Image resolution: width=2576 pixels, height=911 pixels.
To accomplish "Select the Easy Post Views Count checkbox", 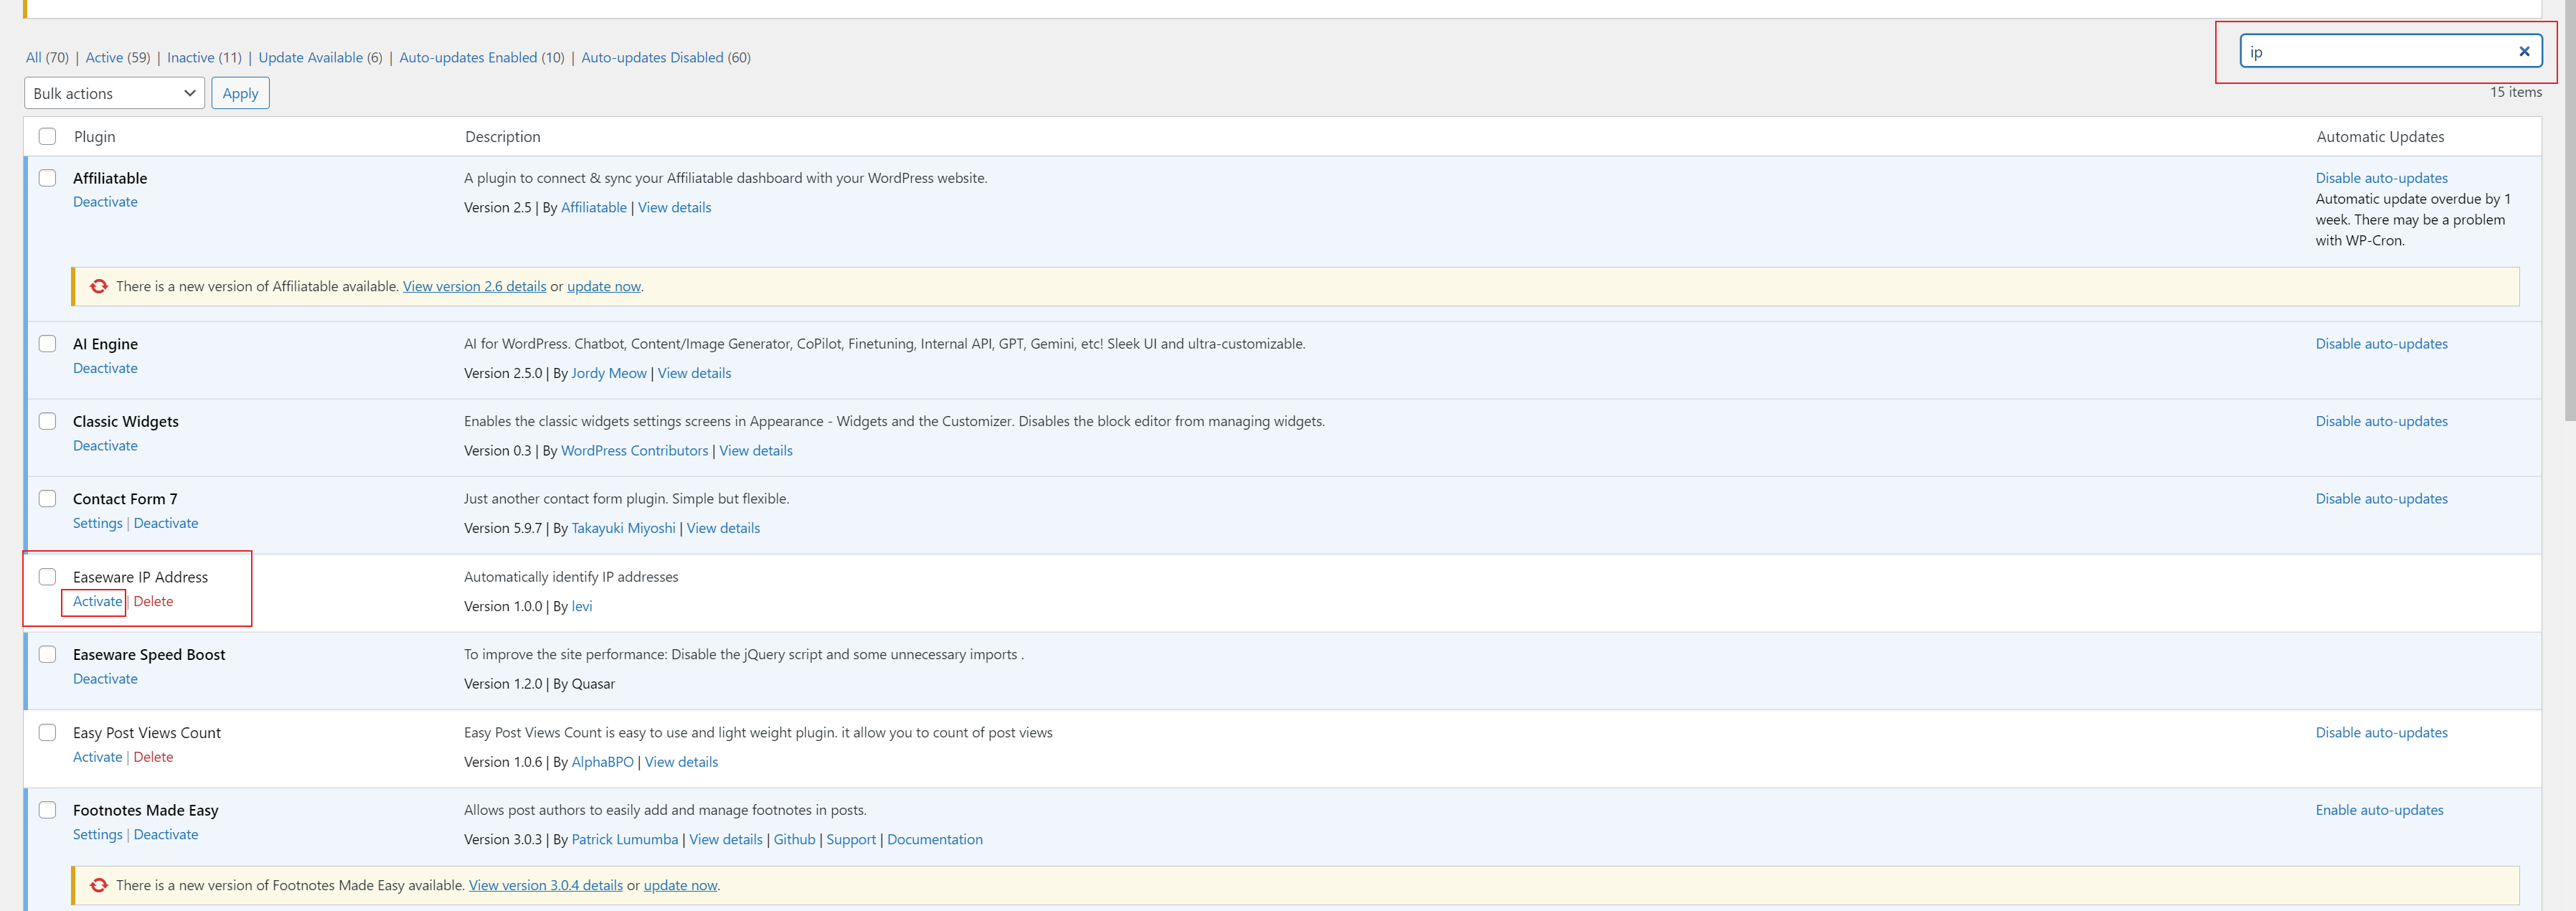I will (x=47, y=732).
